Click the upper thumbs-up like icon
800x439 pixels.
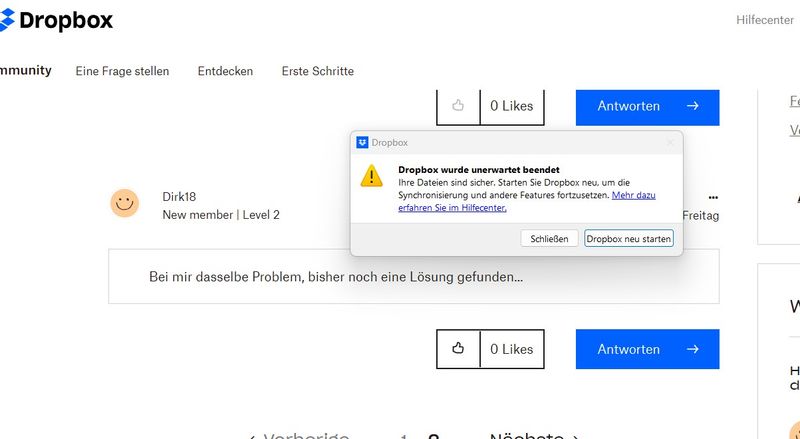[458, 106]
